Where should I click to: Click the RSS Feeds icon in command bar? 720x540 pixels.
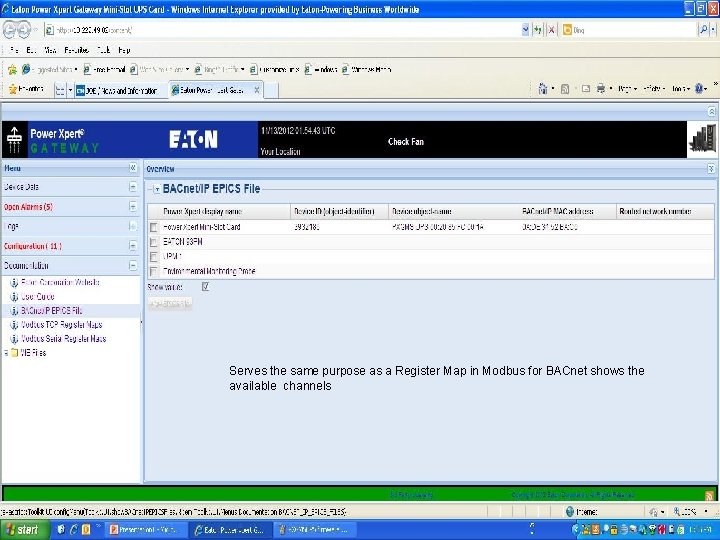point(565,89)
